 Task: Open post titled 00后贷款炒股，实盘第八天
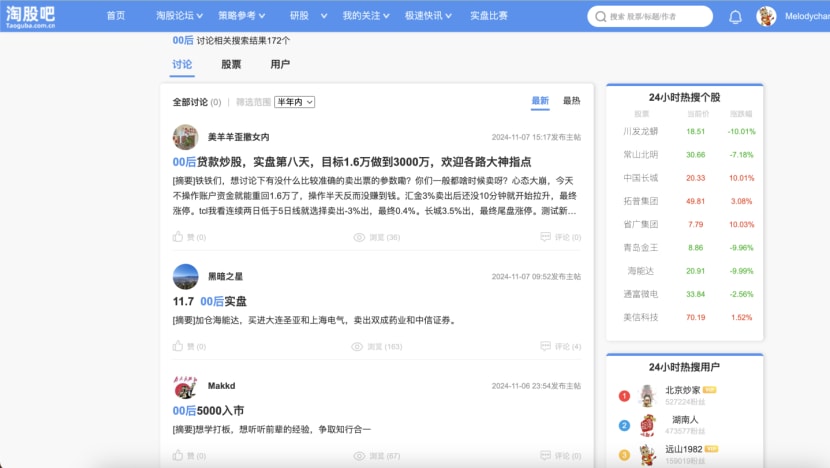point(352,162)
